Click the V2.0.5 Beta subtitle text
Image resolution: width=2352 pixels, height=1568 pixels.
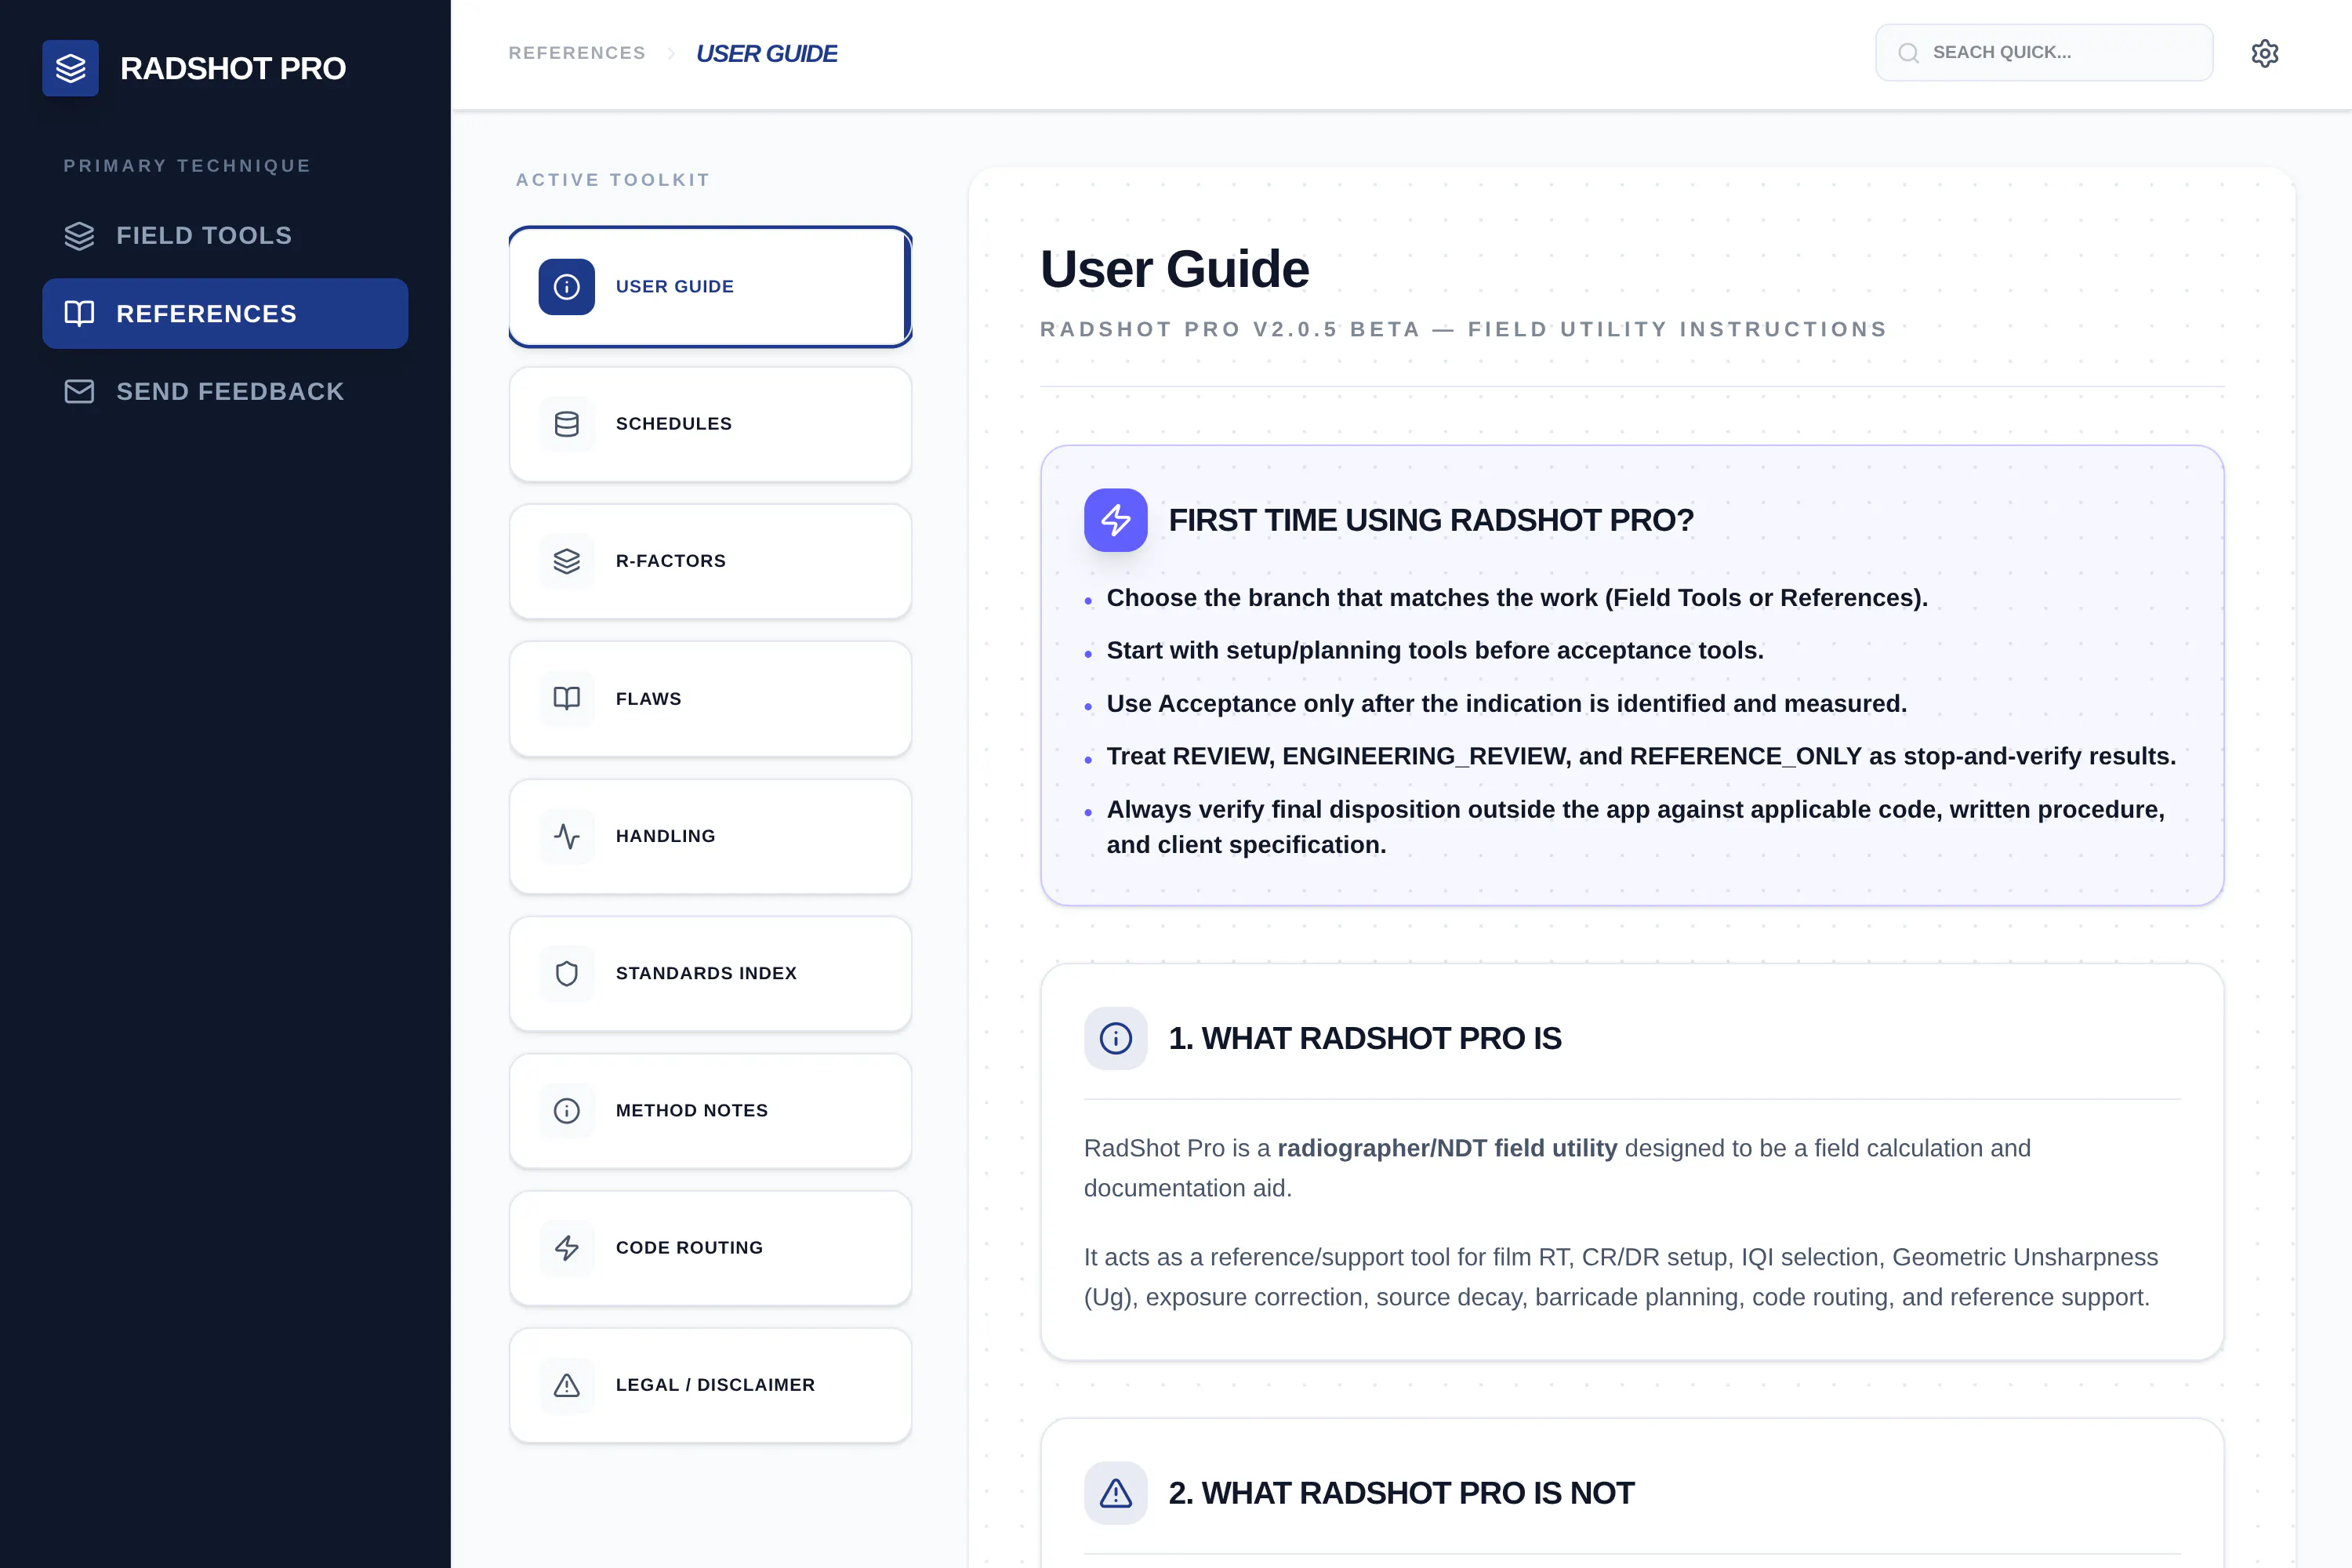point(1464,329)
